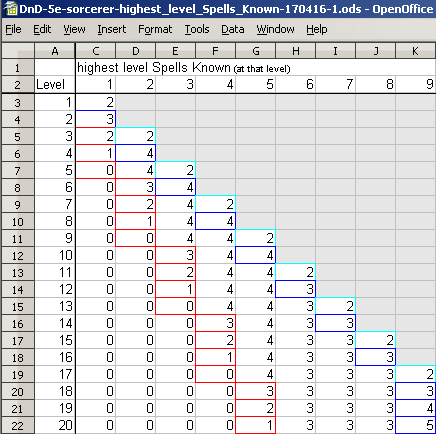Select cell K22 containing value 5
This screenshot has width=436, height=434.
pyautogui.click(x=416, y=425)
